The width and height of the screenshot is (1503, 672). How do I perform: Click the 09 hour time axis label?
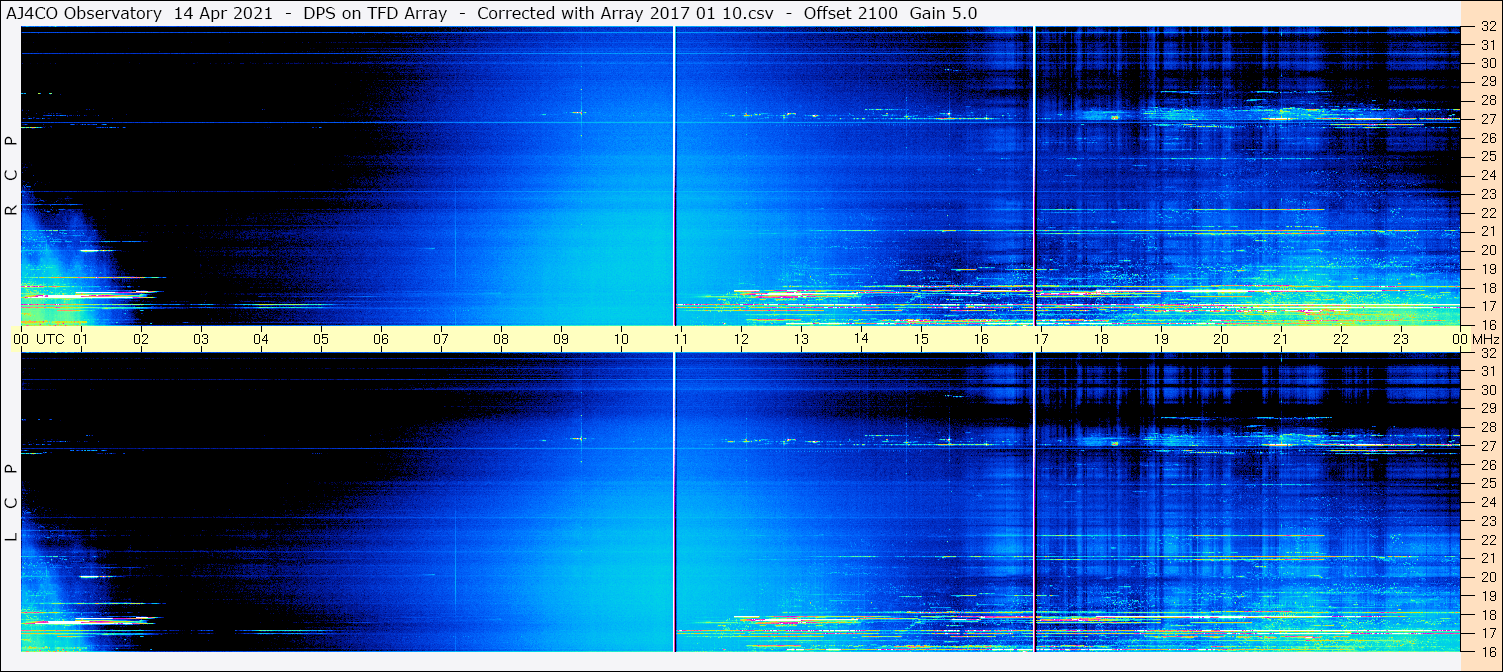point(561,339)
